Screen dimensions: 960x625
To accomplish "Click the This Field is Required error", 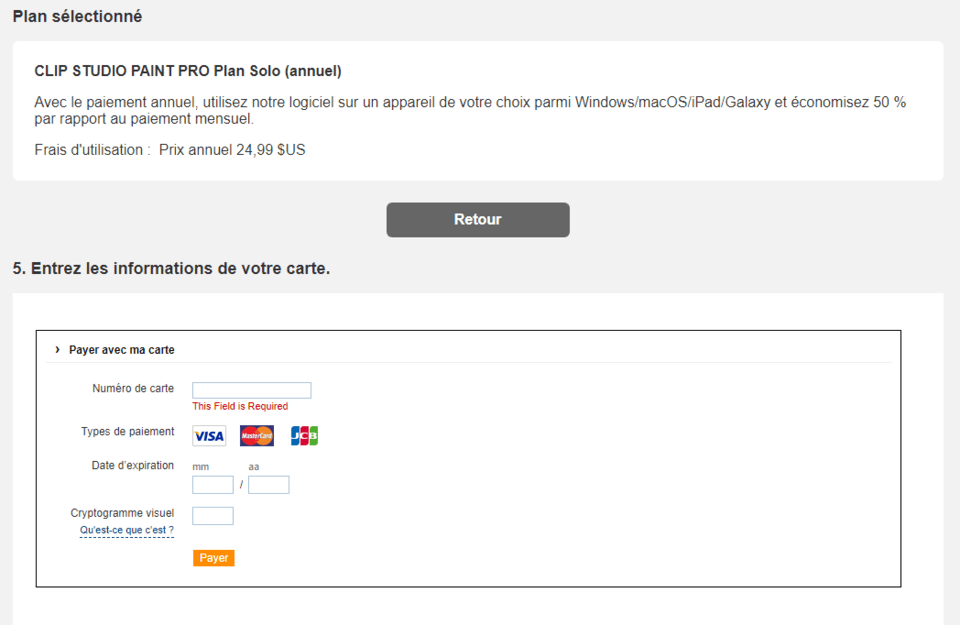I will (240, 406).
